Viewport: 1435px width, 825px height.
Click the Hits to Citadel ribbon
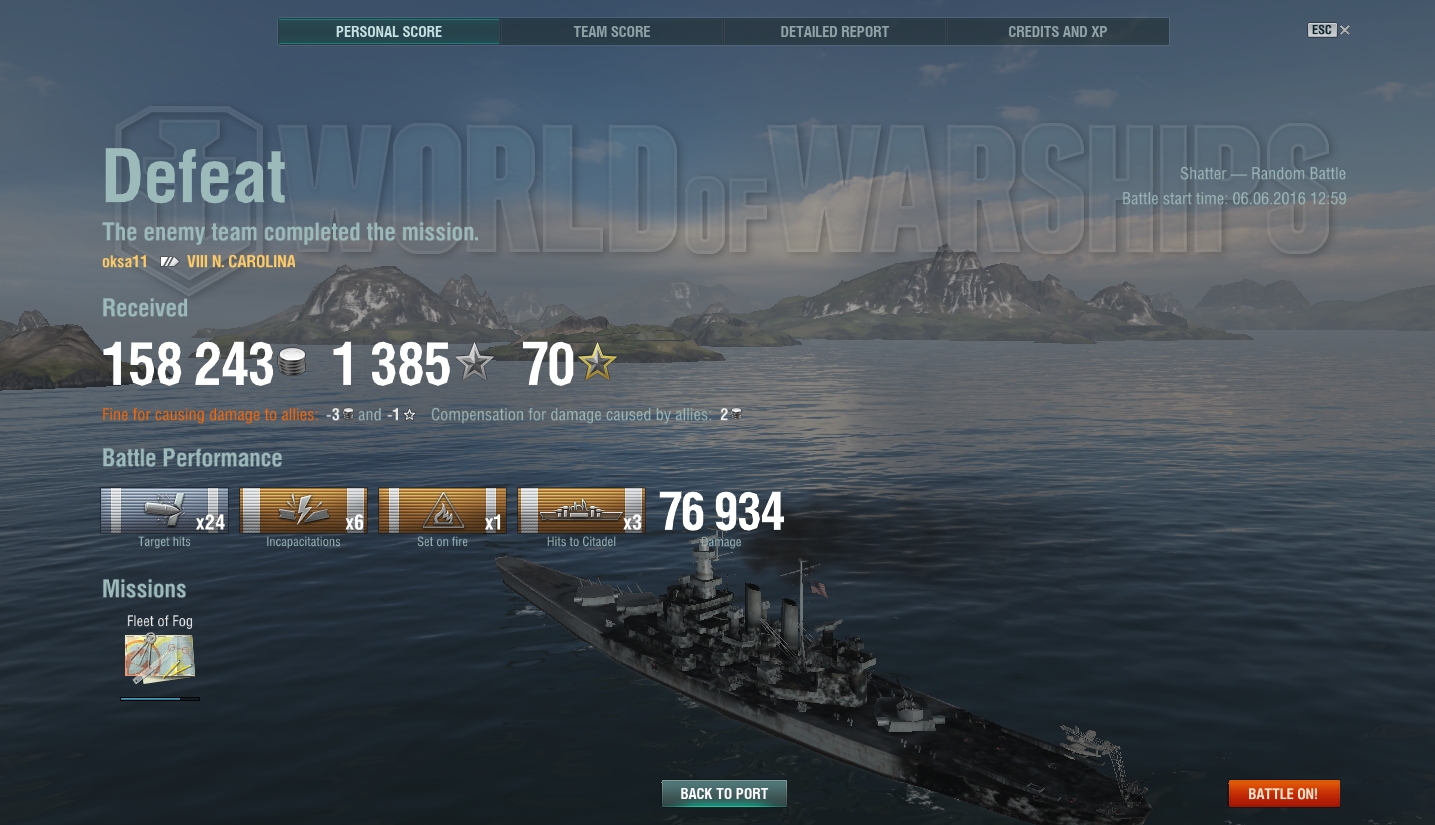point(581,511)
